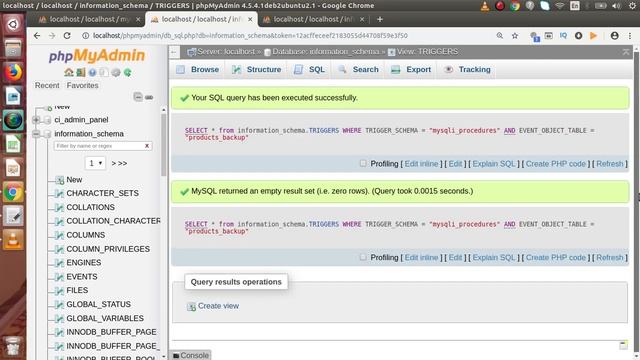Collapse the phpMyAdmin navigation panel arrow

pos(174,52)
